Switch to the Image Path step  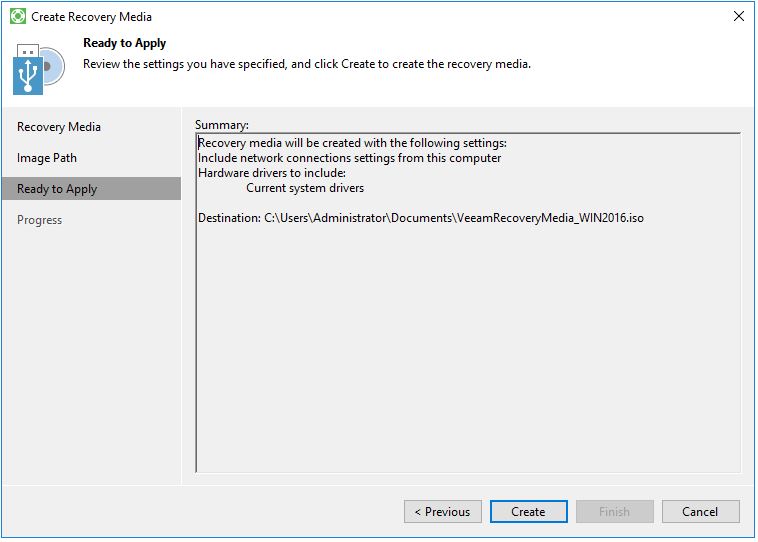[47, 158]
